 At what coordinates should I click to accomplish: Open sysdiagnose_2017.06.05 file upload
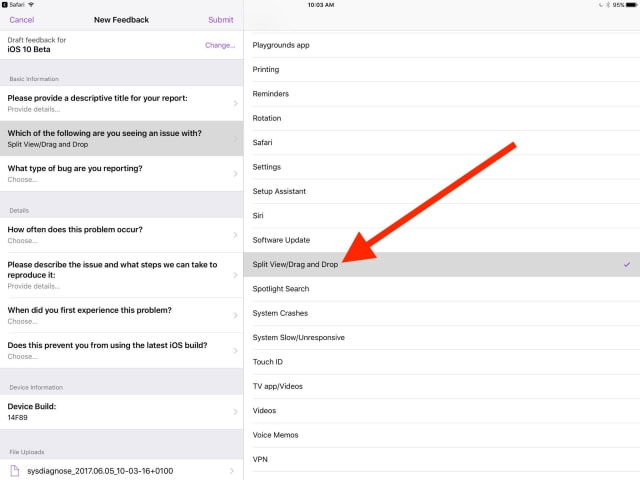tap(122, 470)
